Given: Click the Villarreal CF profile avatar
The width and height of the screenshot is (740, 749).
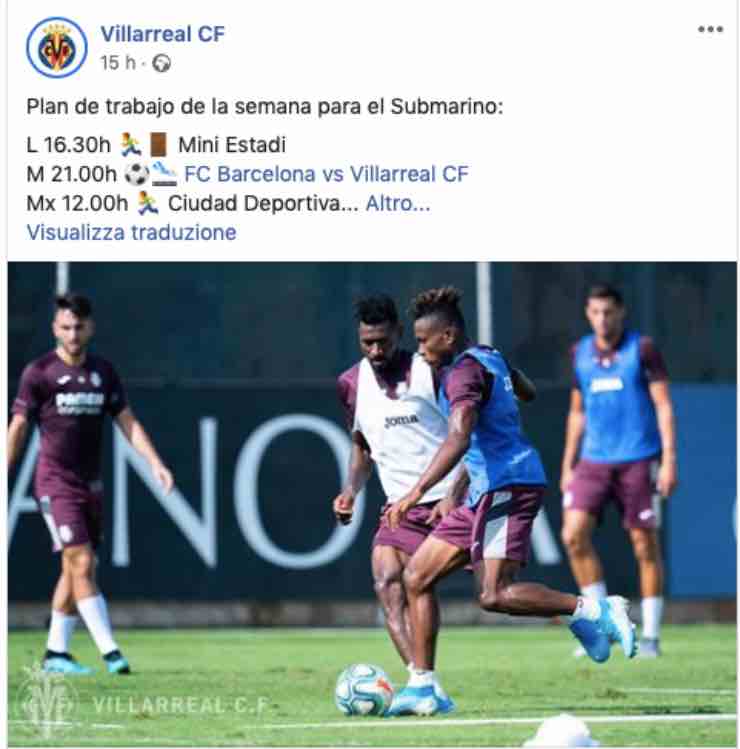Looking at the screenshot, I should pyautogui.click(x=56, y=47).
